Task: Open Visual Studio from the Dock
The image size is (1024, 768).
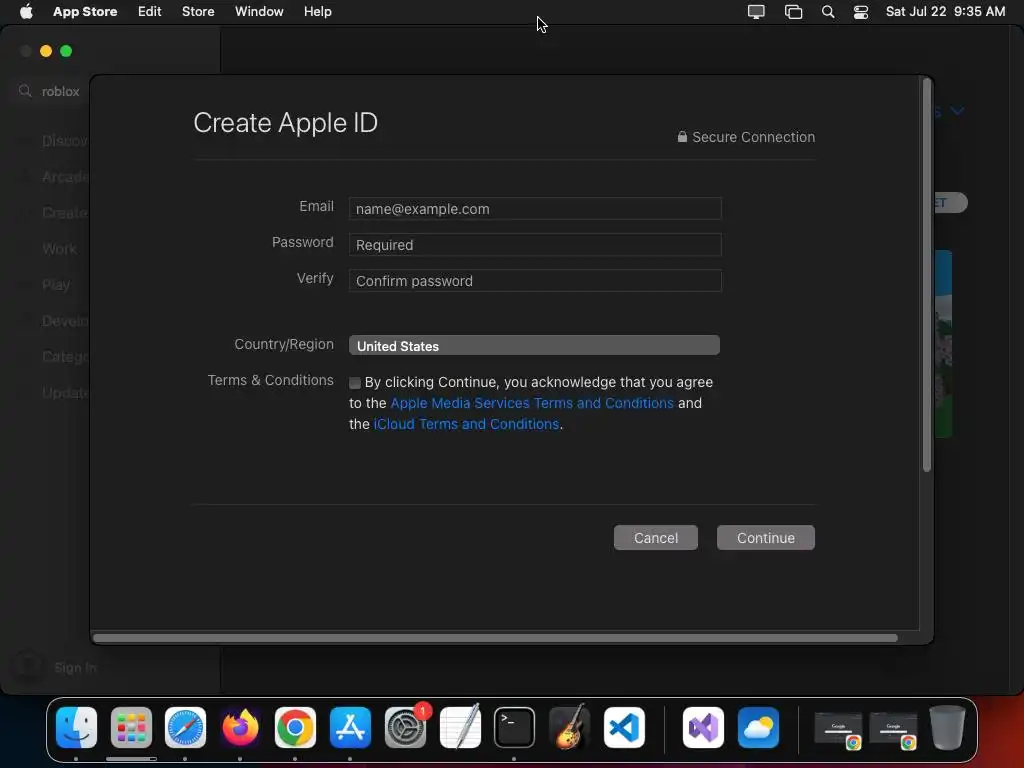Action: pyautogui.click(x=703, y=728)
